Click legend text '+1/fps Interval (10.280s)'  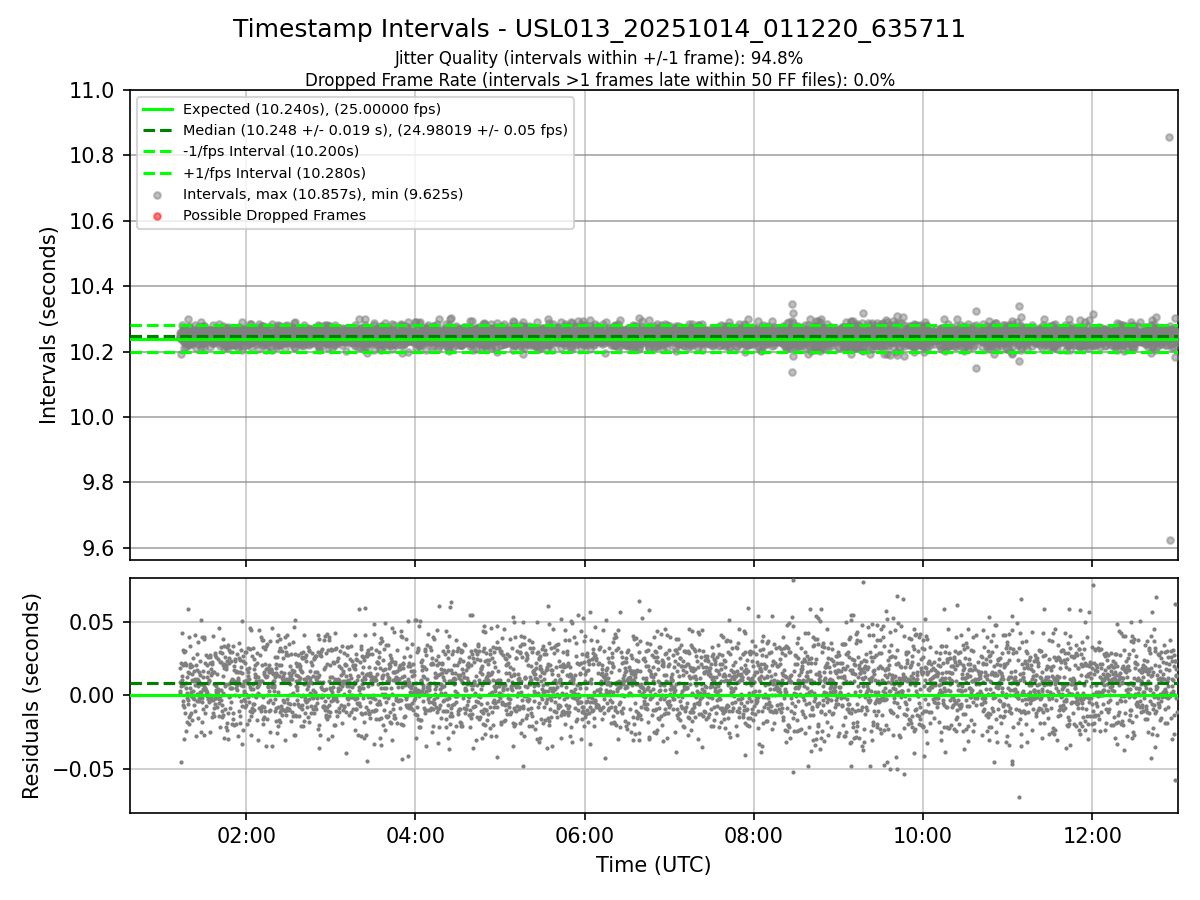coord(274,172)
